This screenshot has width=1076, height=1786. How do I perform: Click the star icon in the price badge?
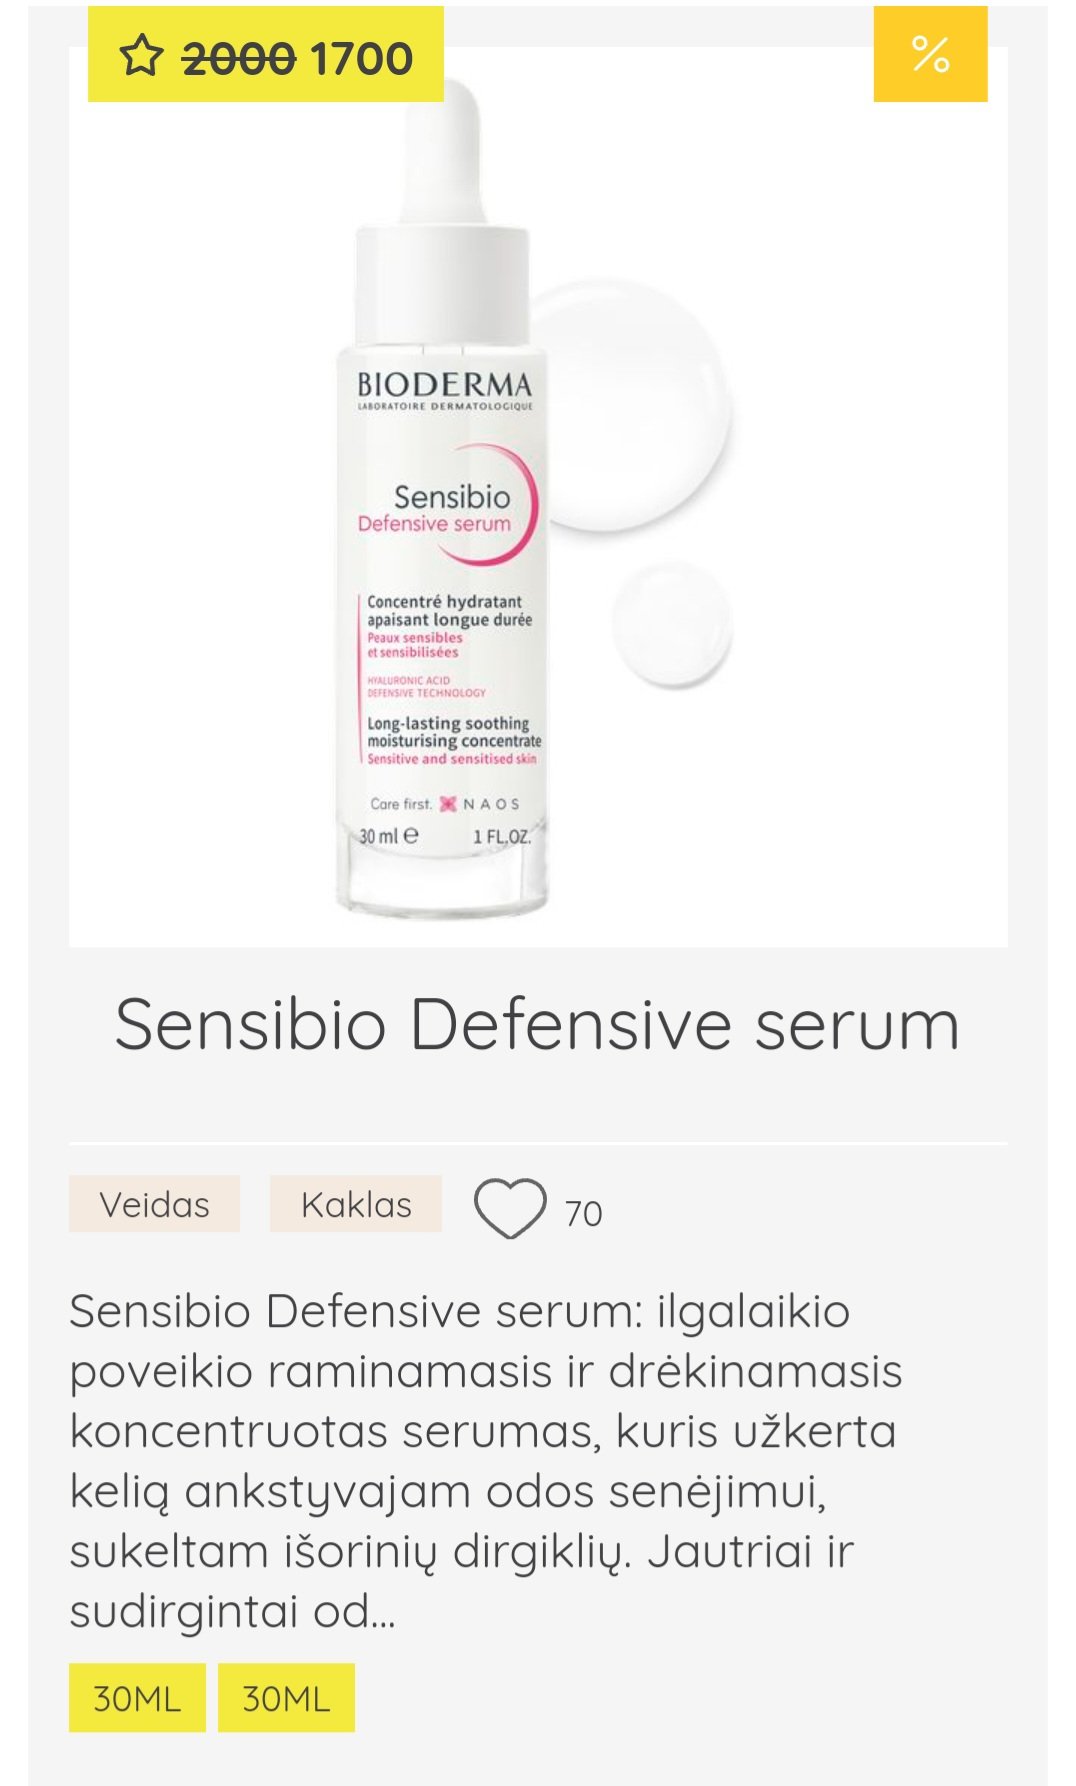click(141, 55)
